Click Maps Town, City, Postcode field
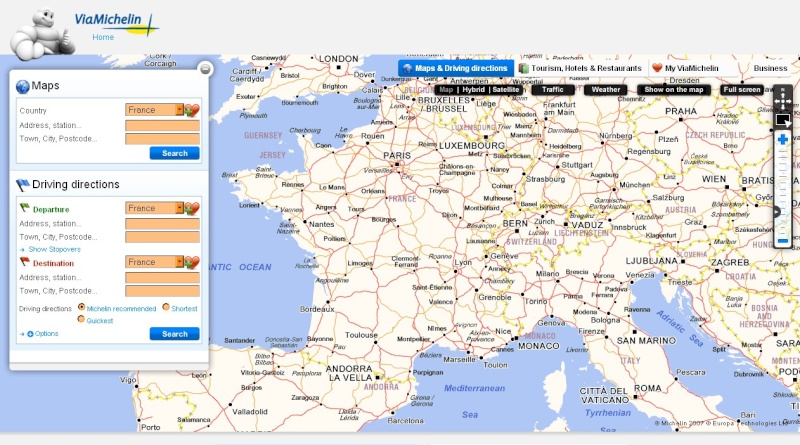Image resolution: width=800 pixels, height=445 pixels. (162, 139)
